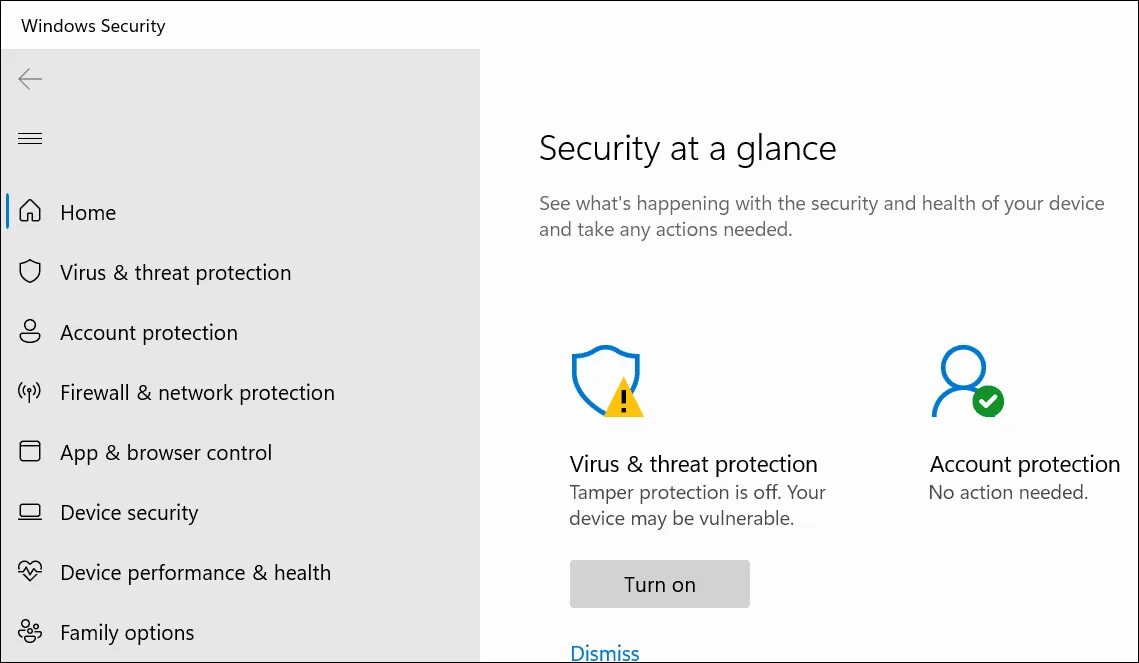Screen dimensions: 1139x663
Task: Click the Firewall antenna signal icon
Action: coord(31,392)
